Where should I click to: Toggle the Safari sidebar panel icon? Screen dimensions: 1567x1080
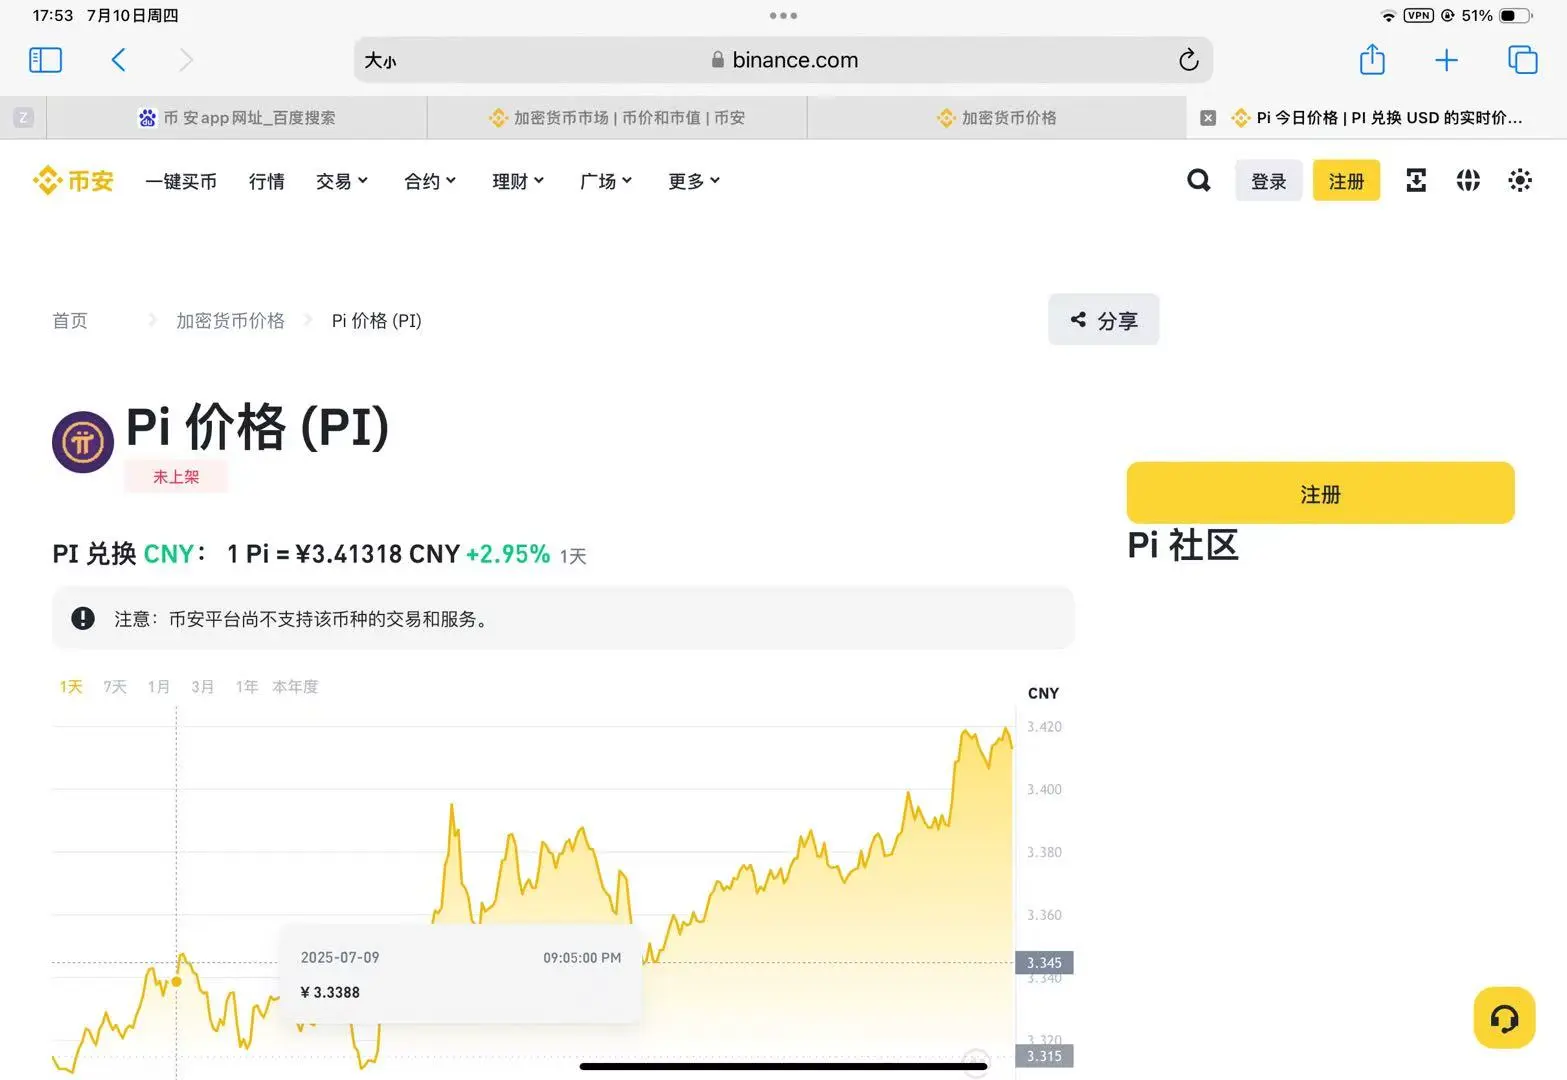click(x=45, y=60)
